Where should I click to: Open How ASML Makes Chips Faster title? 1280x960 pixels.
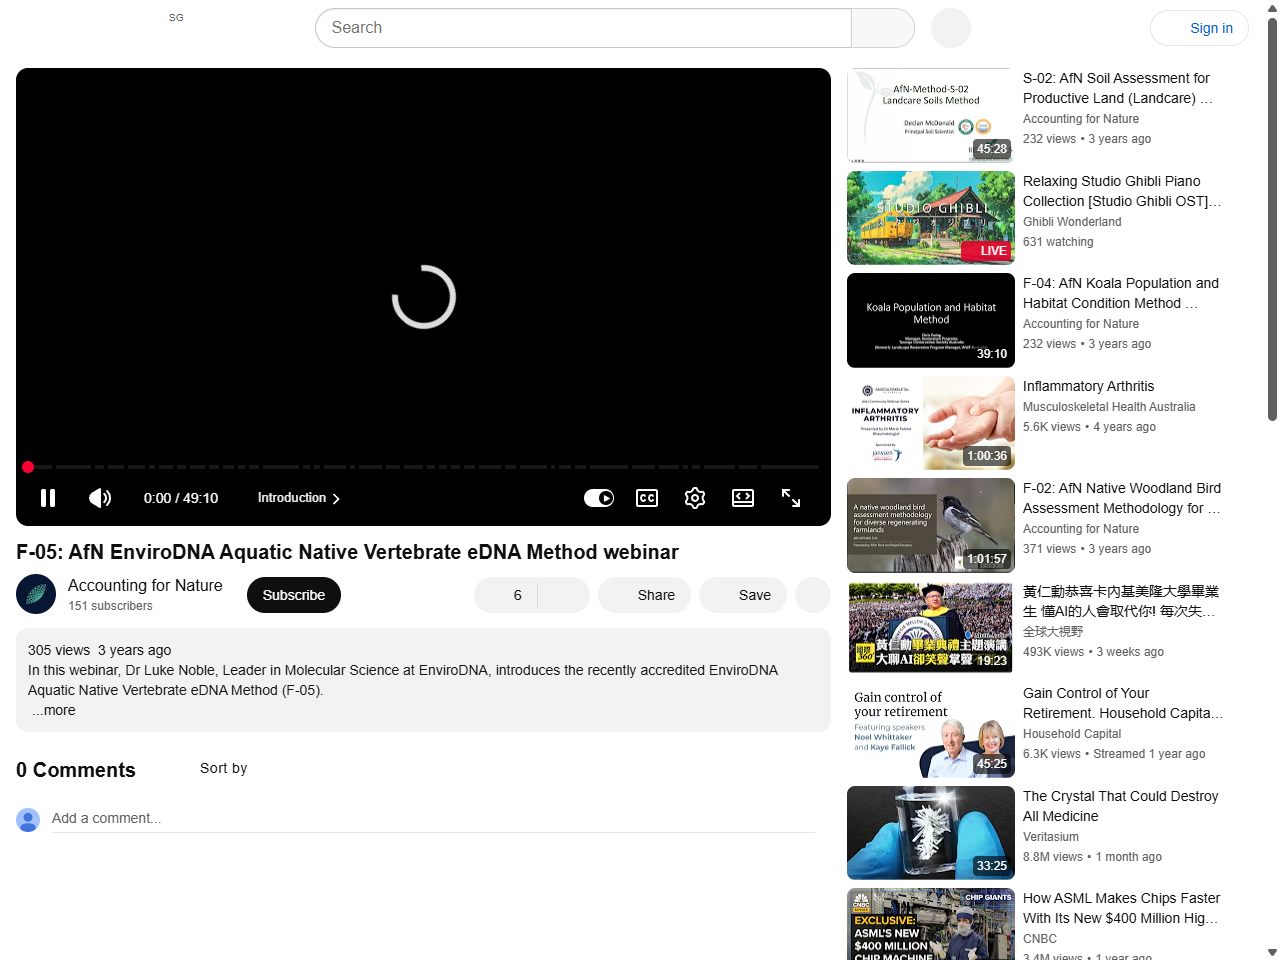[1121, 908]
